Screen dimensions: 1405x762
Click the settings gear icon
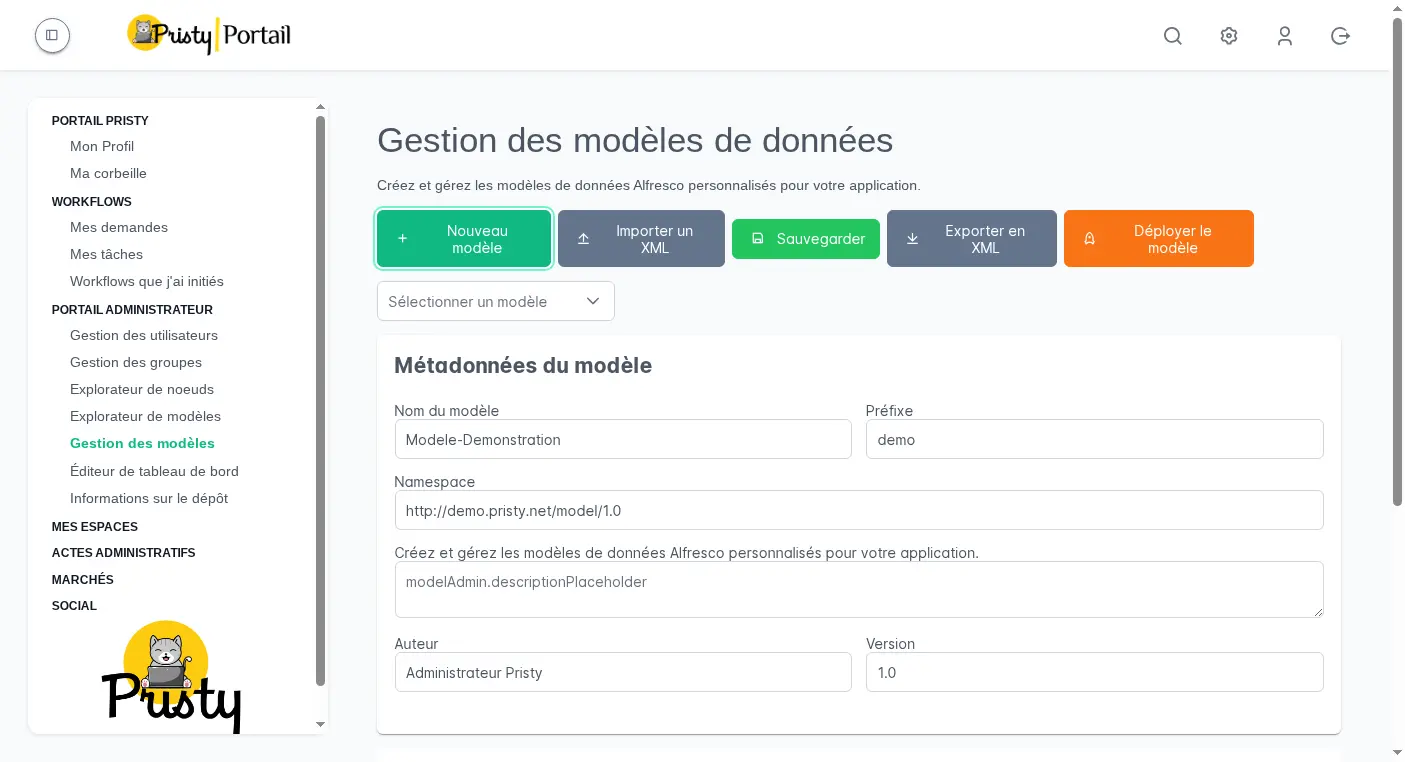(1228, 35)
